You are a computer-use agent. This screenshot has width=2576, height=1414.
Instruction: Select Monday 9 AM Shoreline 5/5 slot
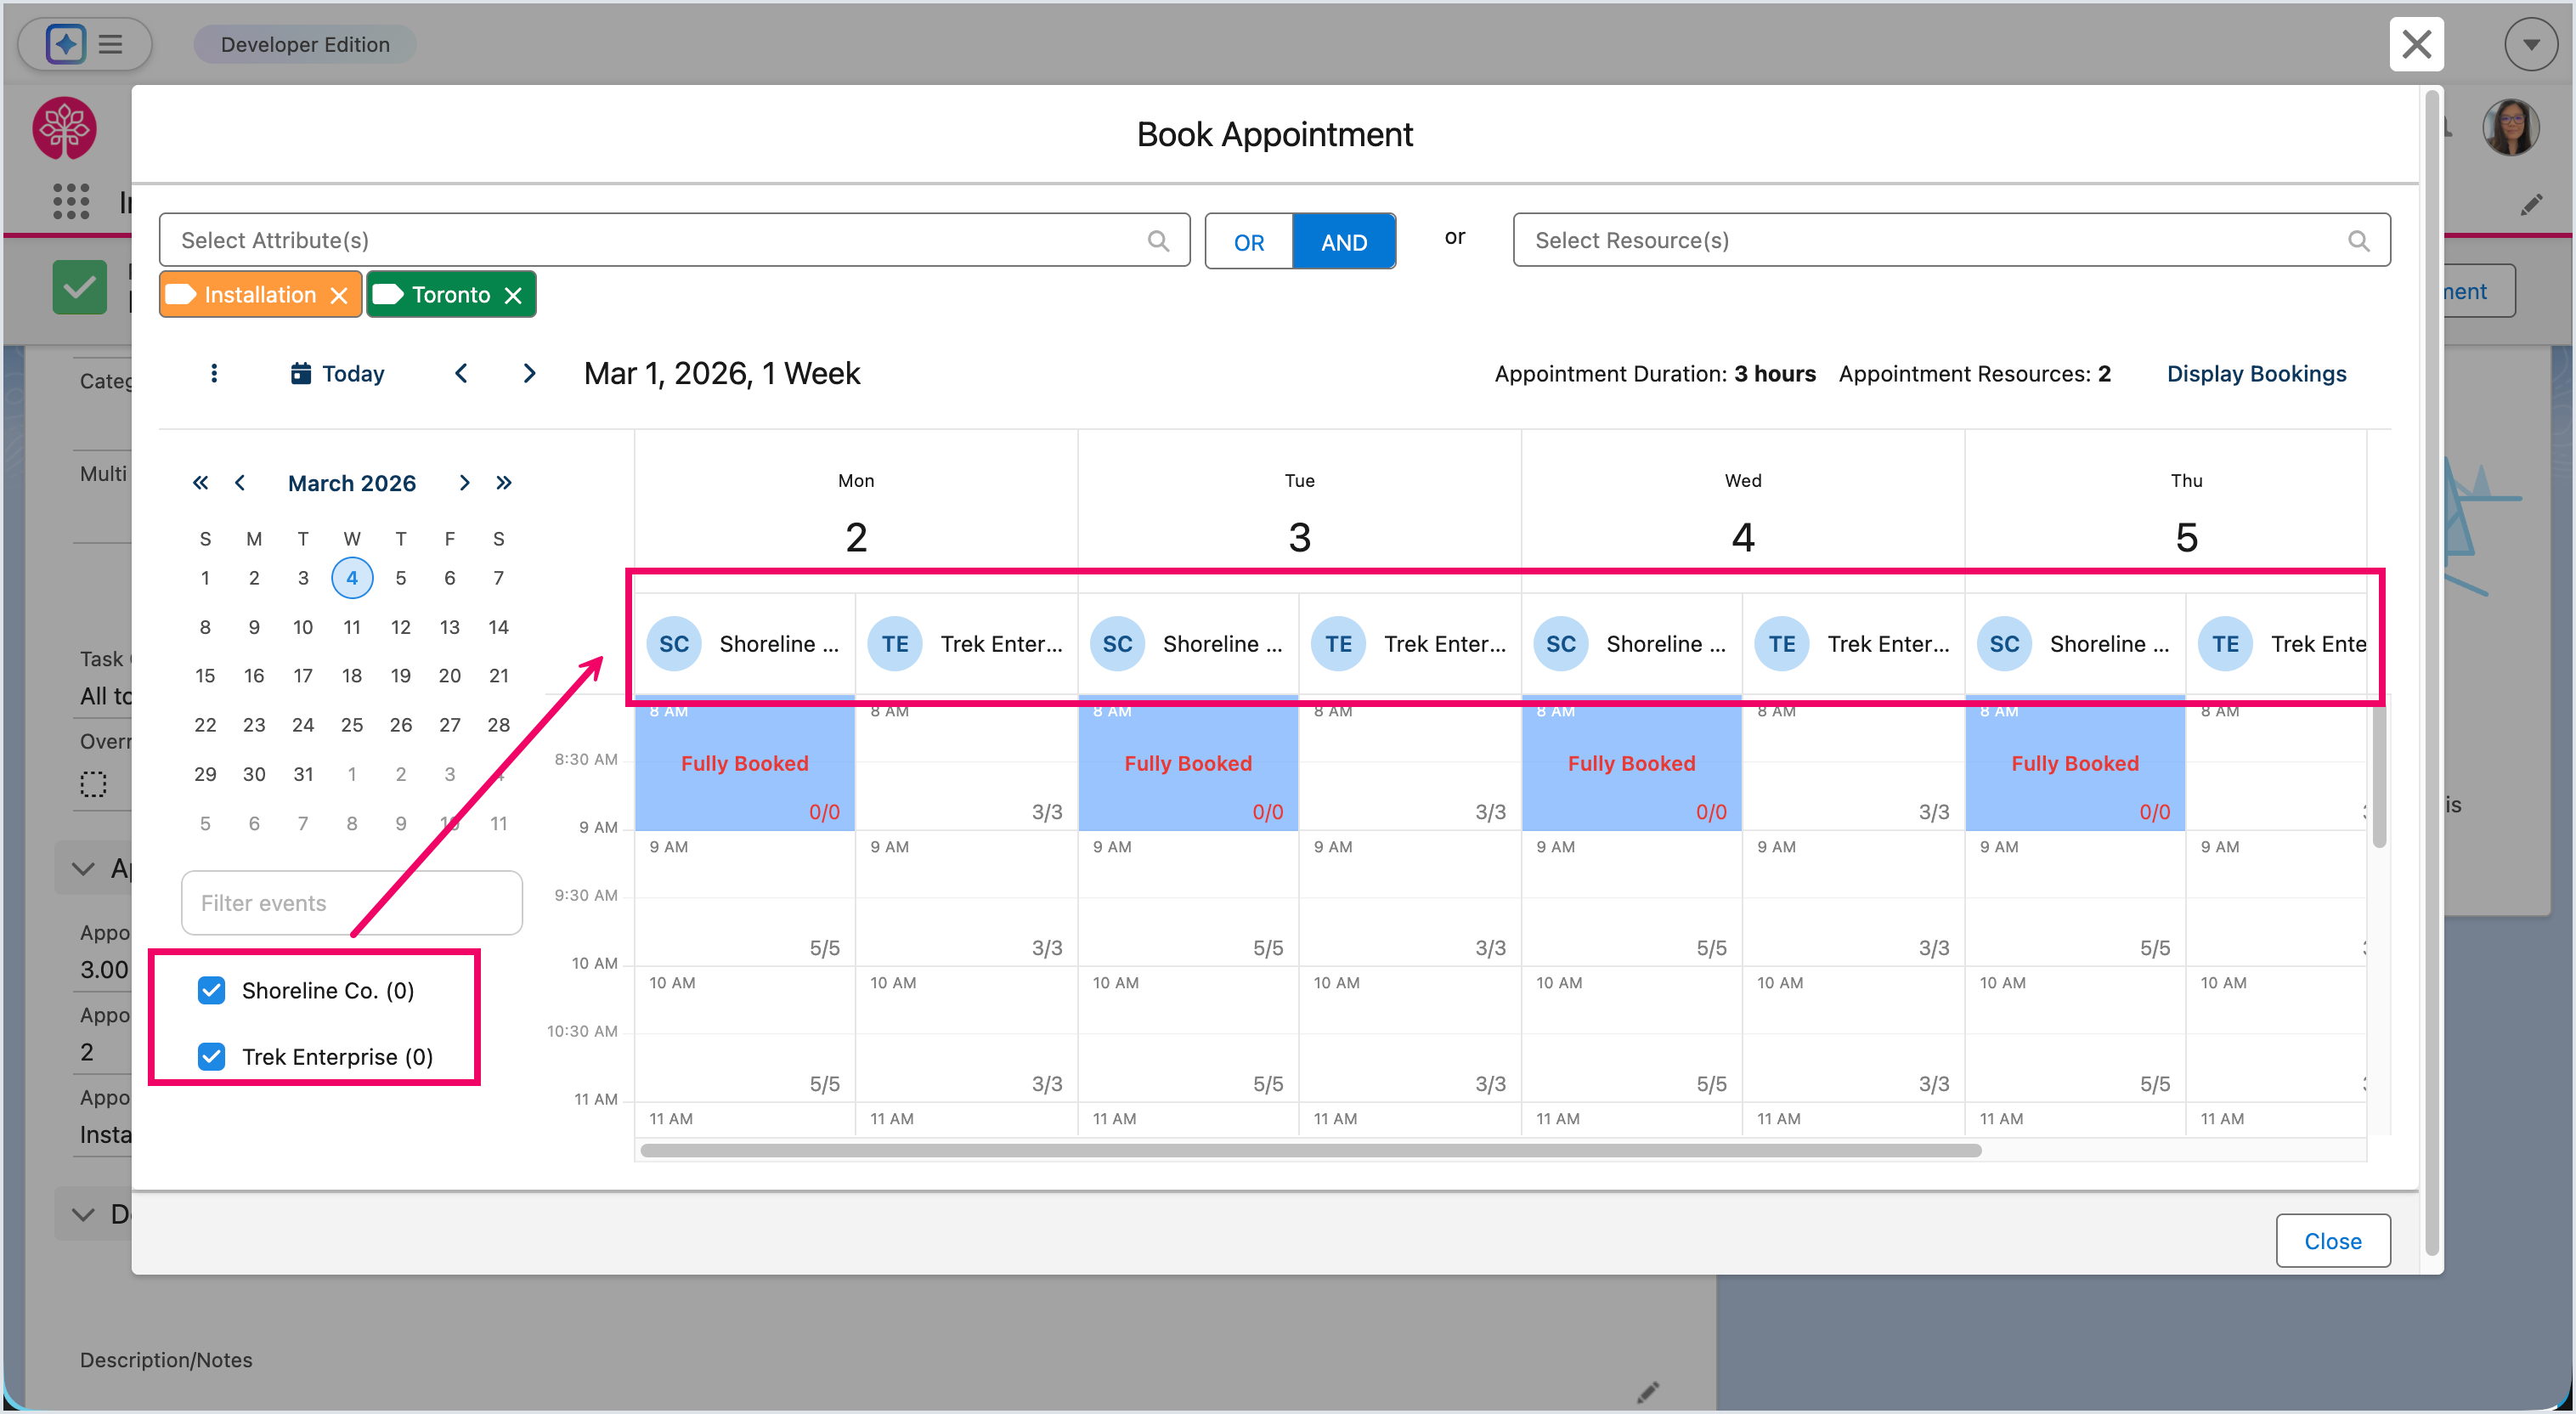point(745,898)
